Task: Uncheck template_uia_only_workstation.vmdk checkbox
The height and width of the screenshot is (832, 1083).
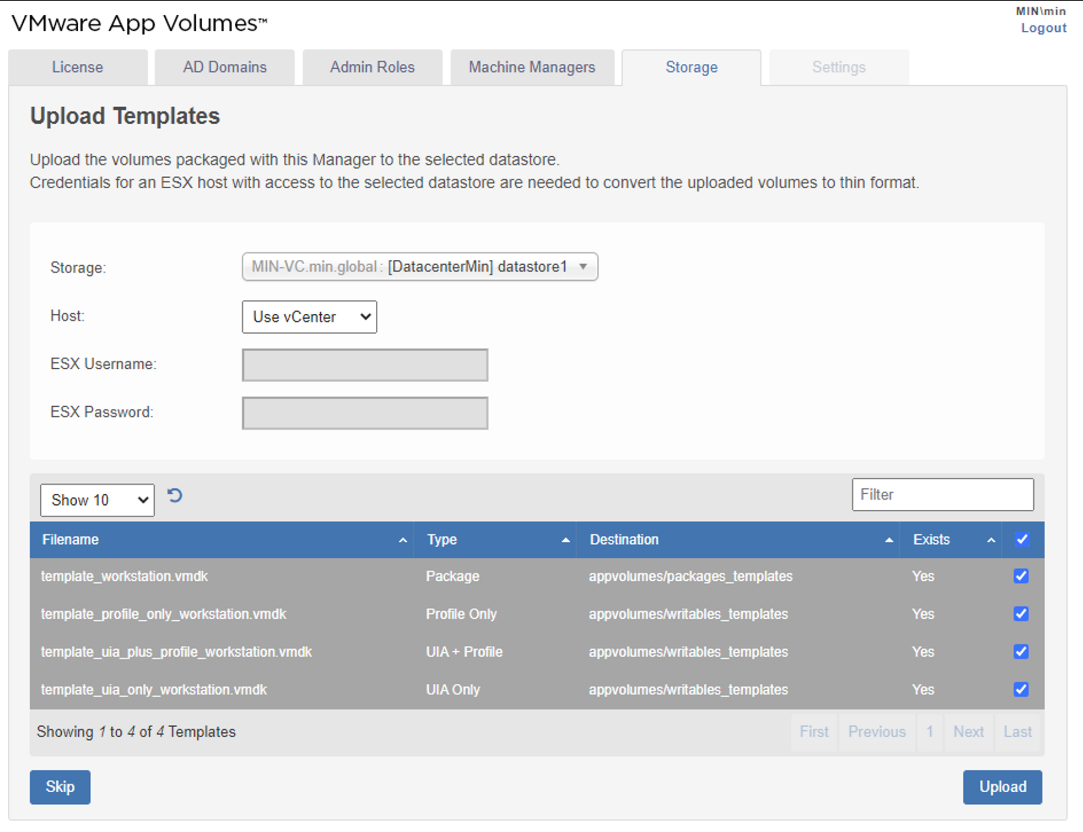Action: tap(1021, 689)
